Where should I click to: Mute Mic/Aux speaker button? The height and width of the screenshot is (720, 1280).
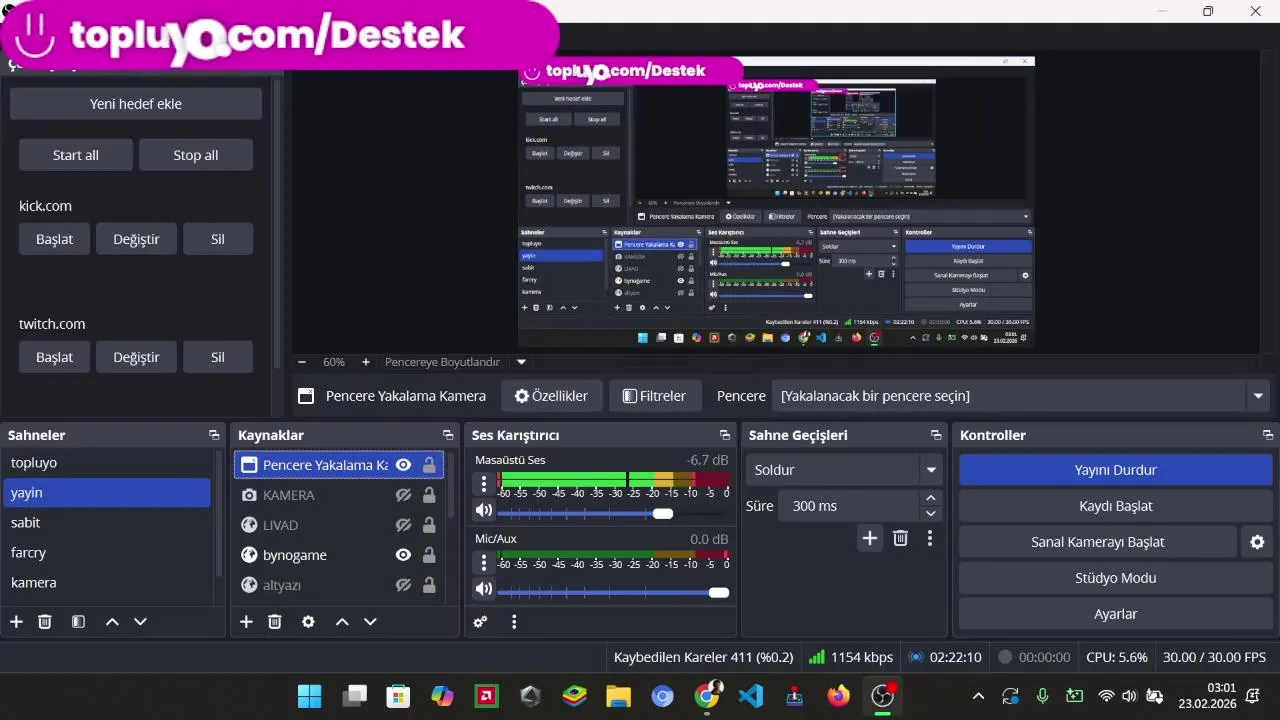point(484,590)
